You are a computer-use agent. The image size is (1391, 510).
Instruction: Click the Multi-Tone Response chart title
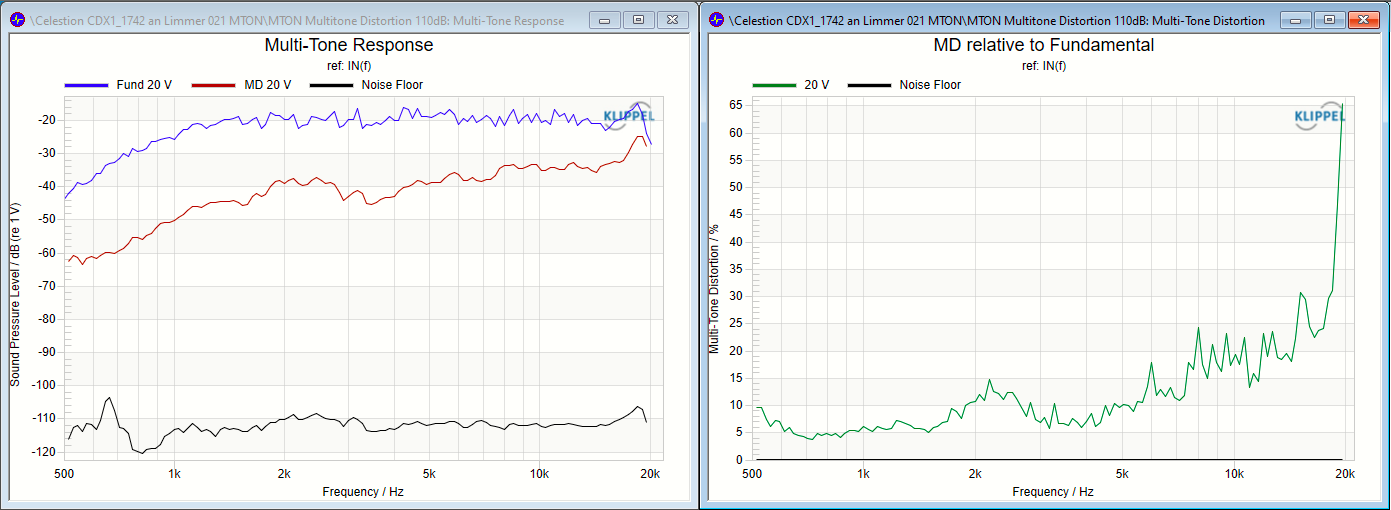pyautogui.click(x=349, y=45)
